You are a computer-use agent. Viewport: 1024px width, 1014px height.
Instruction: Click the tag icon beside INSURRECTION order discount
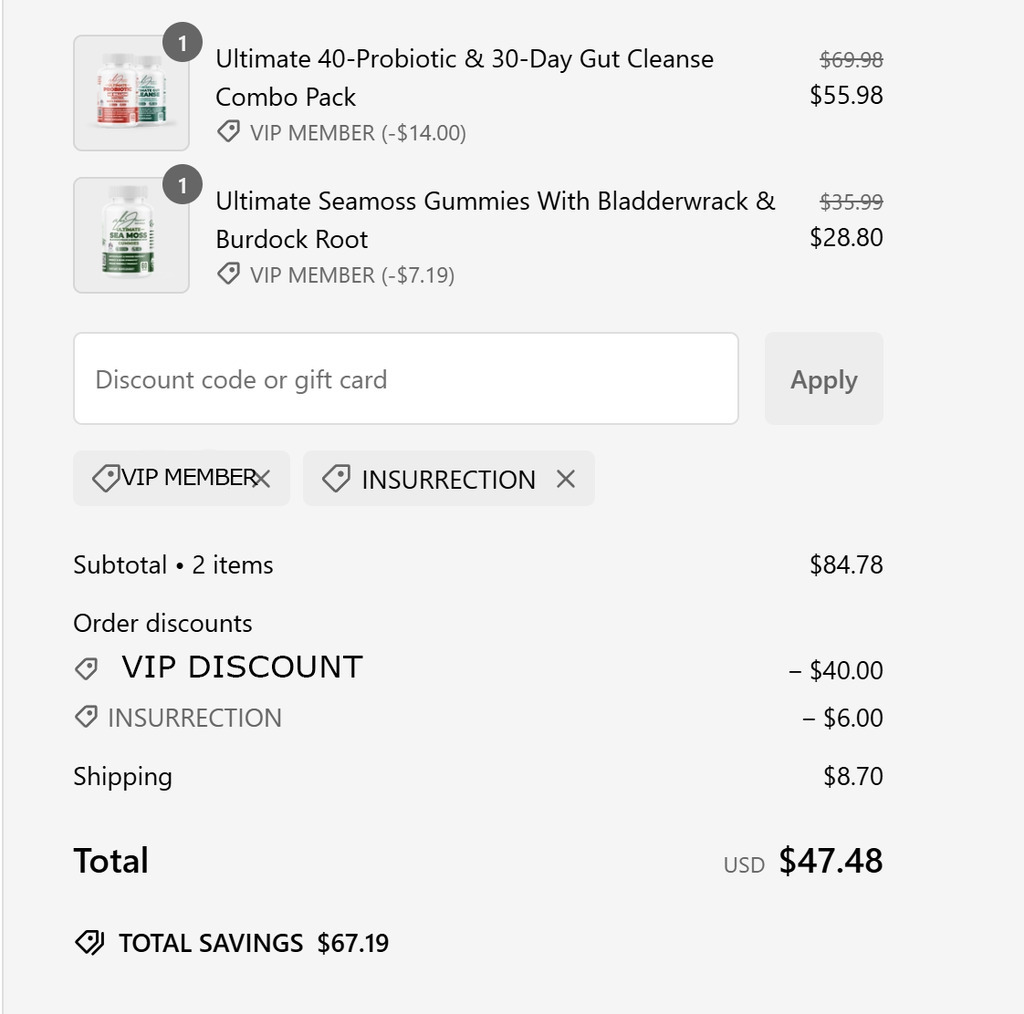coord(86,717)
